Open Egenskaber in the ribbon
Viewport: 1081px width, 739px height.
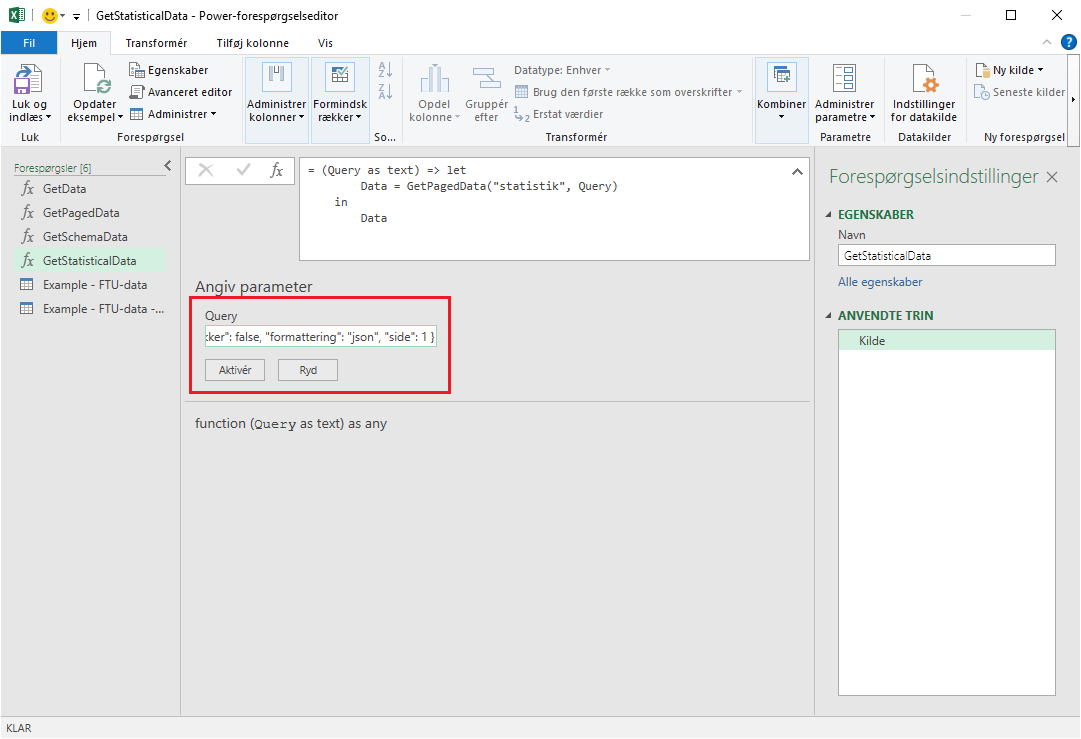click(x=169, y=70)
